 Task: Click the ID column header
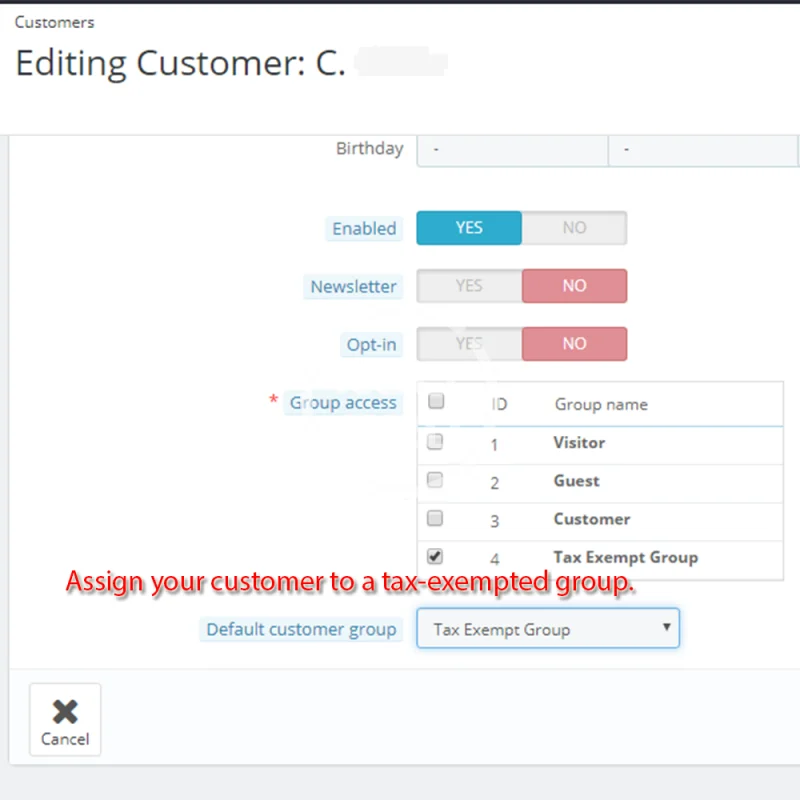point(499,405)
